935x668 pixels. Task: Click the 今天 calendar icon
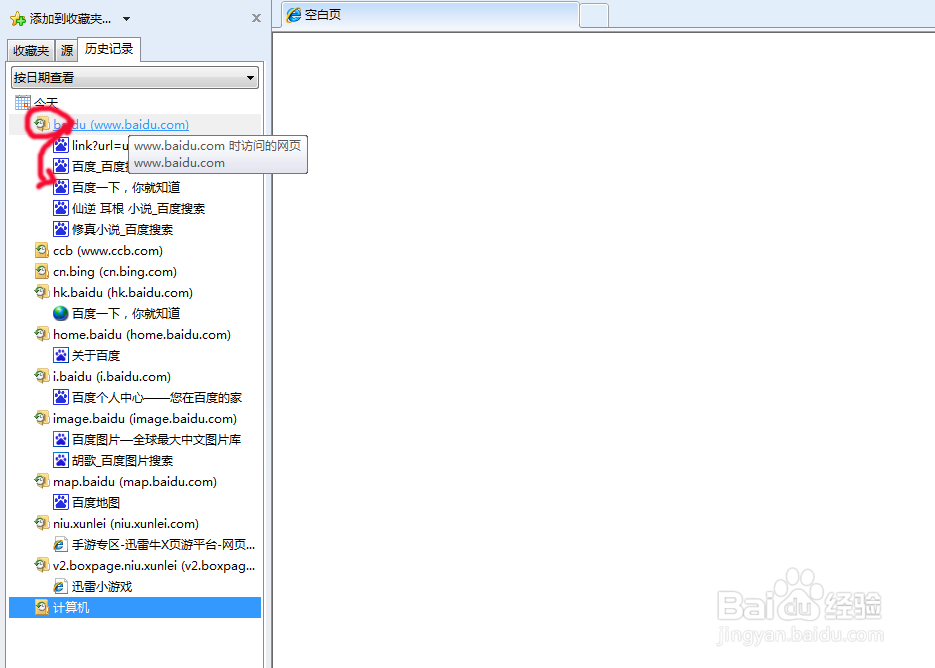[x=23, y=103]
